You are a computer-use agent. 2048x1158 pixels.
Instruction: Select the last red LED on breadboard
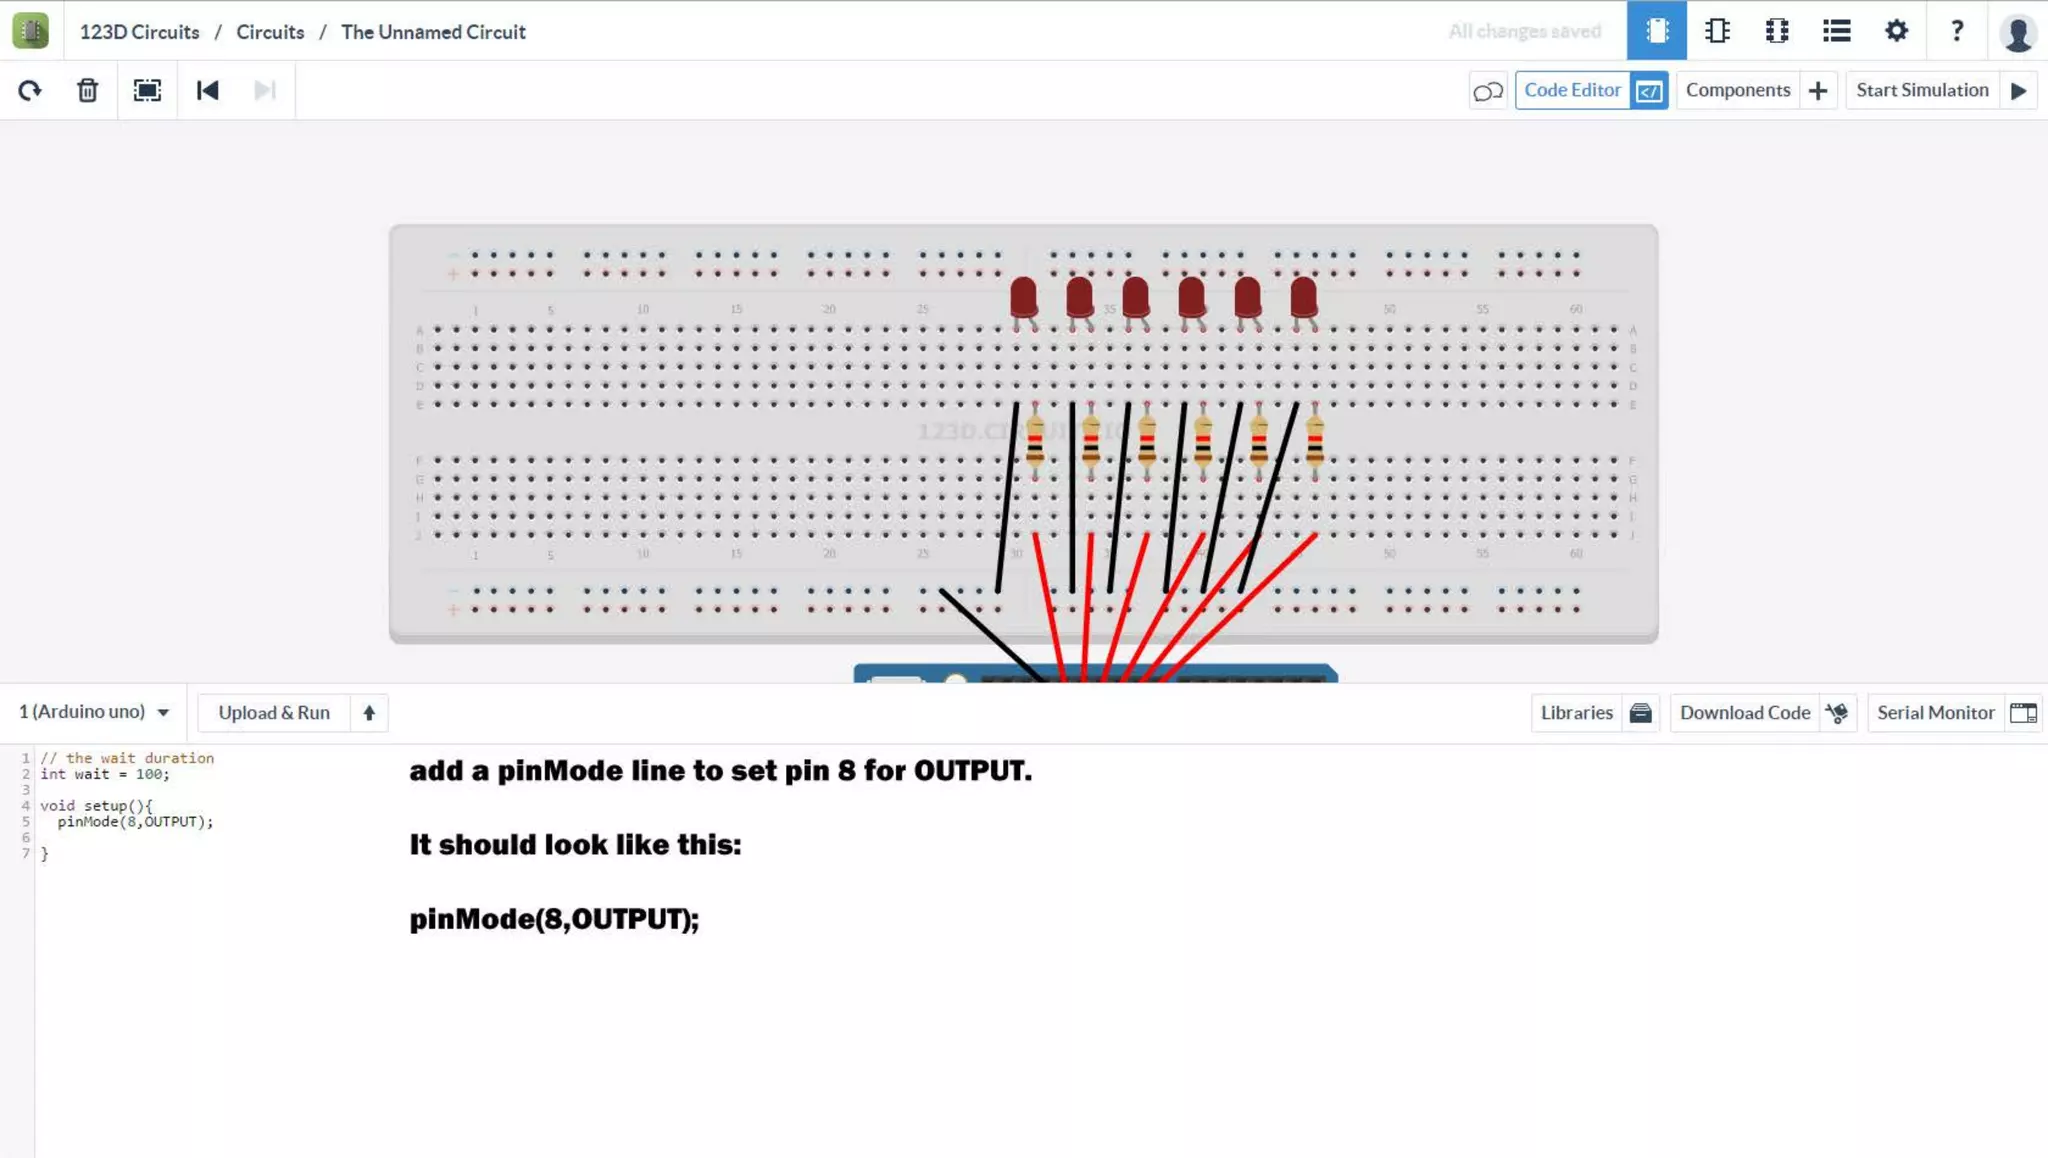(1303, 298)
